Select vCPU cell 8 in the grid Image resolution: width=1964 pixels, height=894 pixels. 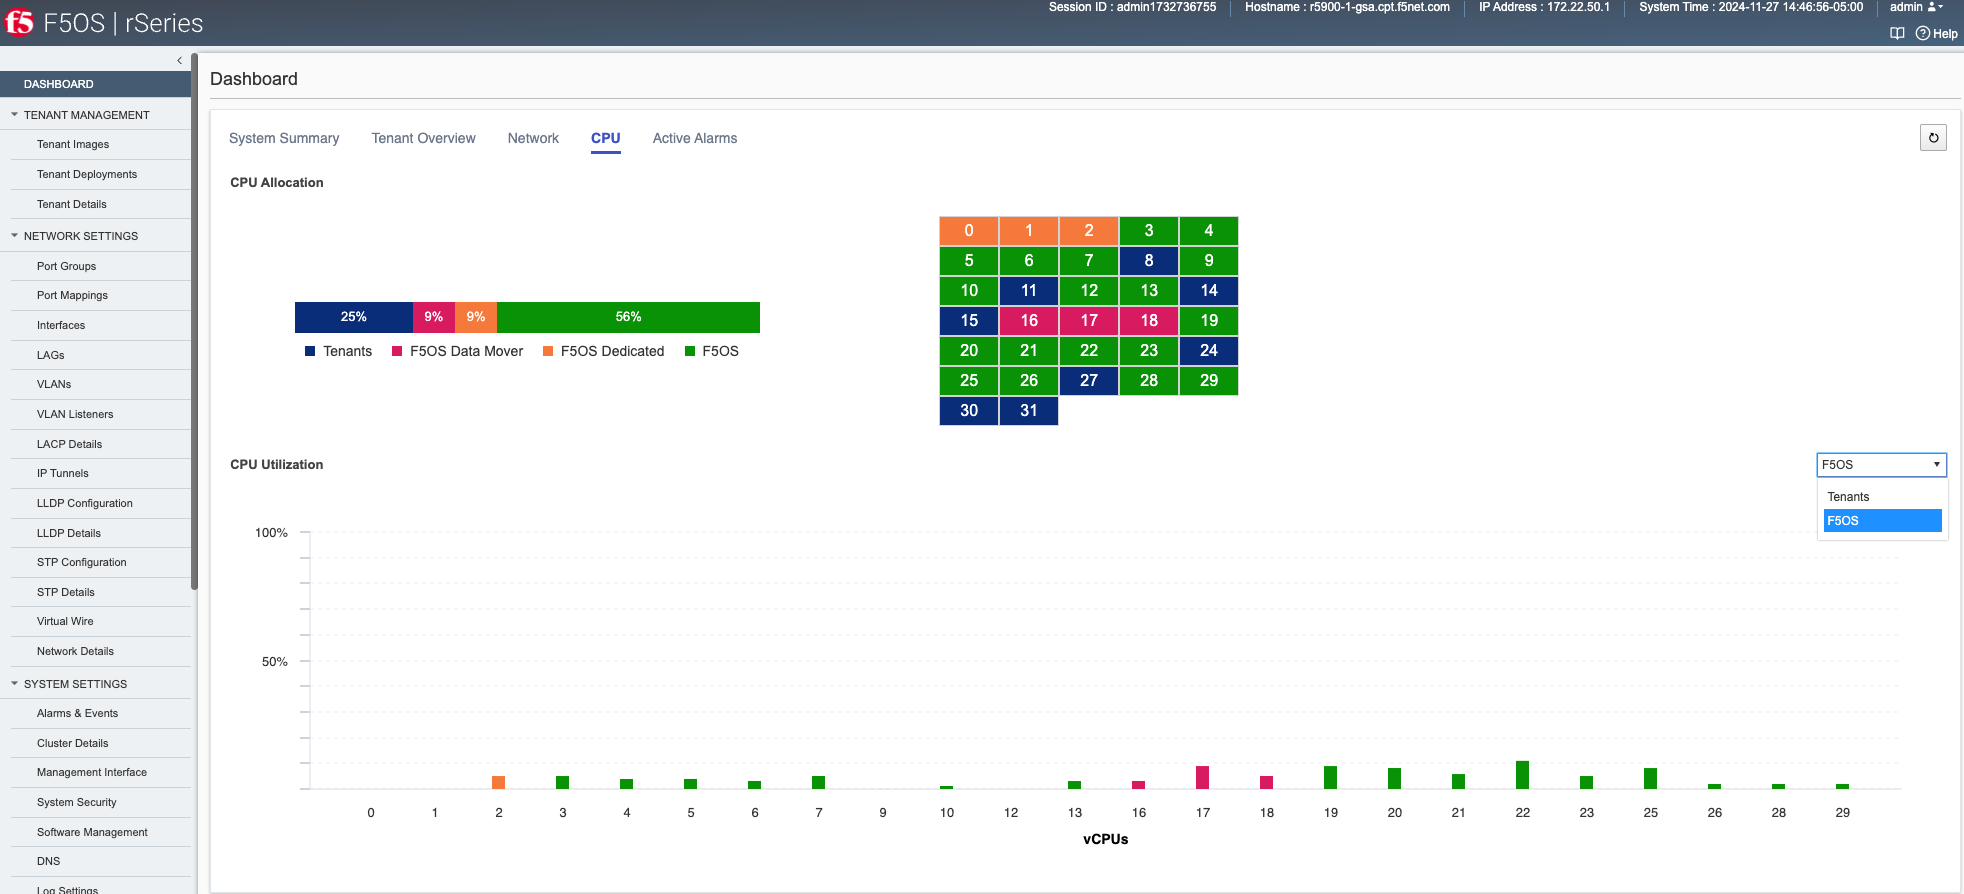tap(1149, 261)
